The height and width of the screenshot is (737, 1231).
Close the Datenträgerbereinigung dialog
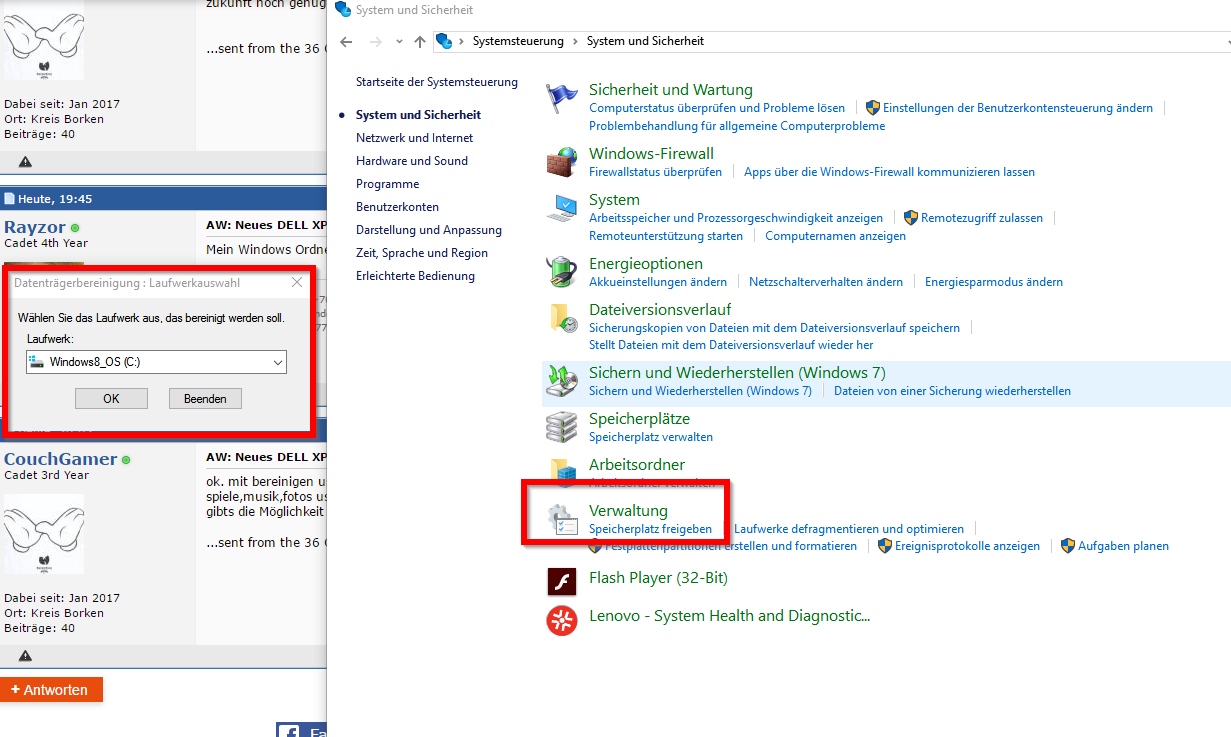(x=297, y=283)
